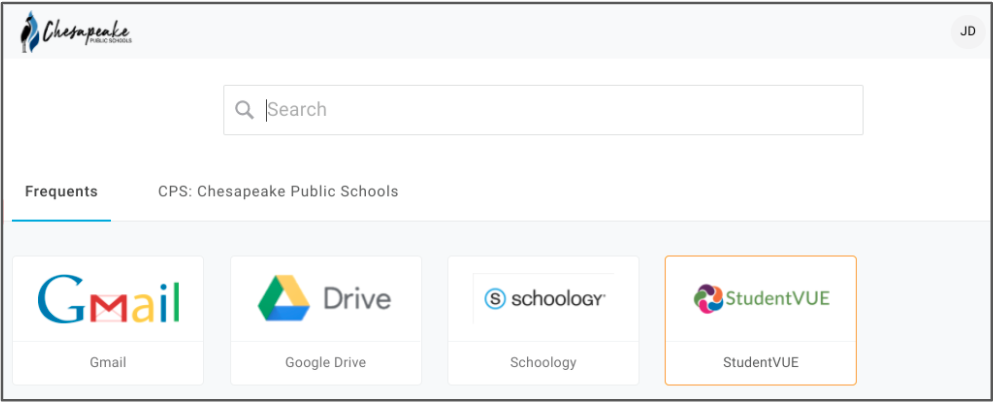Click the Schoology text label
The width and height of the screenshot is (995, 402).
543,363
